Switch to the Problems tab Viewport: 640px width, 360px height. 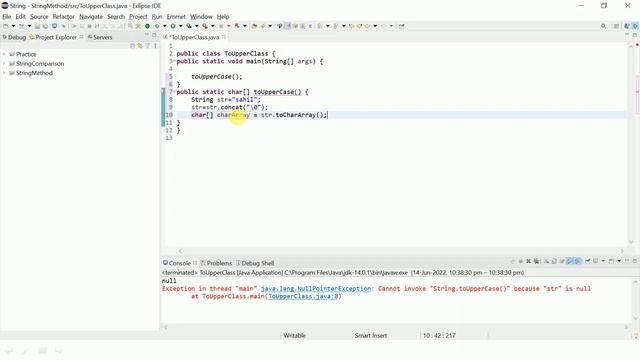pos(216,263)
